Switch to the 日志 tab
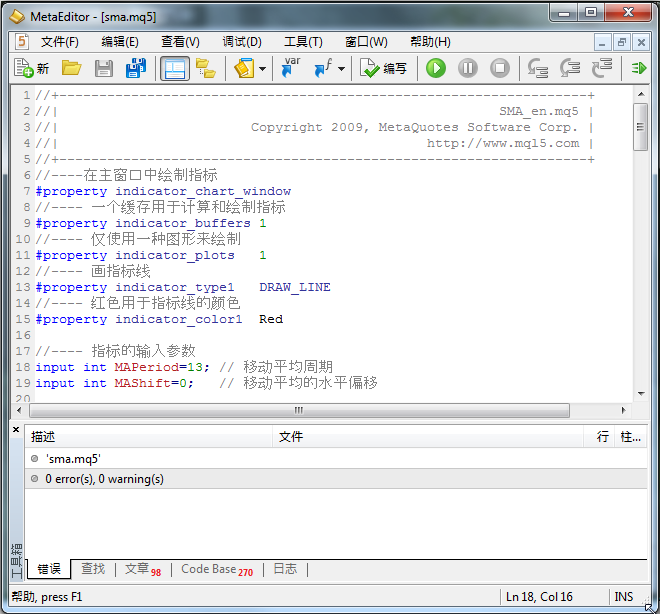Screen dimensions: 660x615 pyautogui.click(x=285, y=569)
